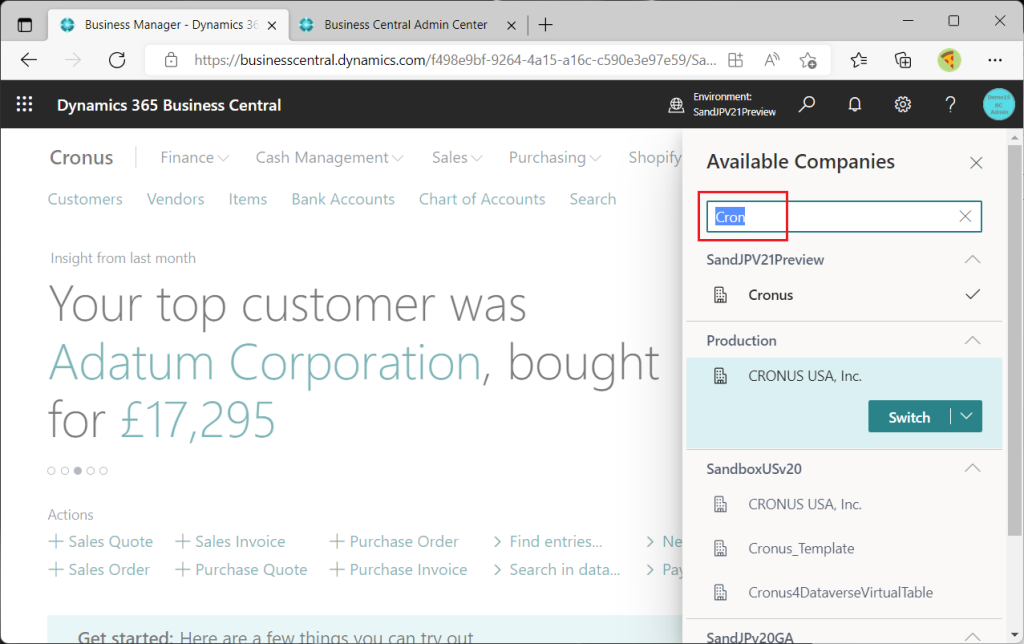The image size is (1024, 644).
Task: Collapse the SandJPV21Preview environment group
Action: pyautogui.click(x=972, y=259)
